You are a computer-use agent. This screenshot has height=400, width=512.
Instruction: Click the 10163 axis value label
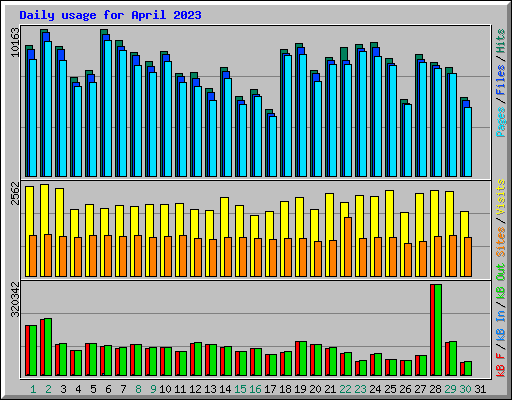(15, 42)
